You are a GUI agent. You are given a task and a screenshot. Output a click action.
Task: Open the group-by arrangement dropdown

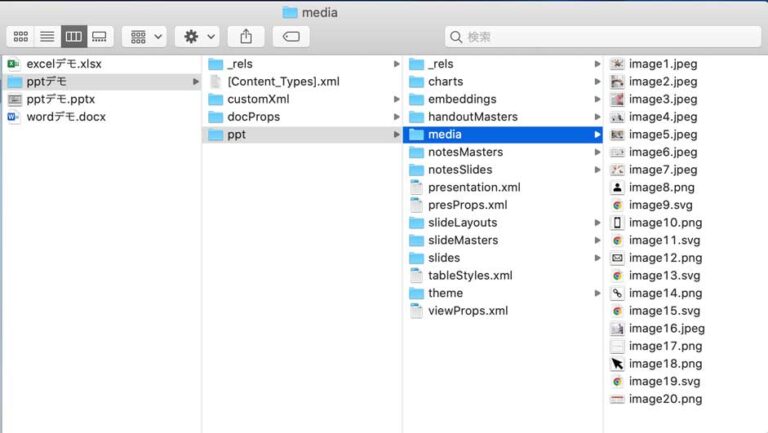[x=144, y=37]
